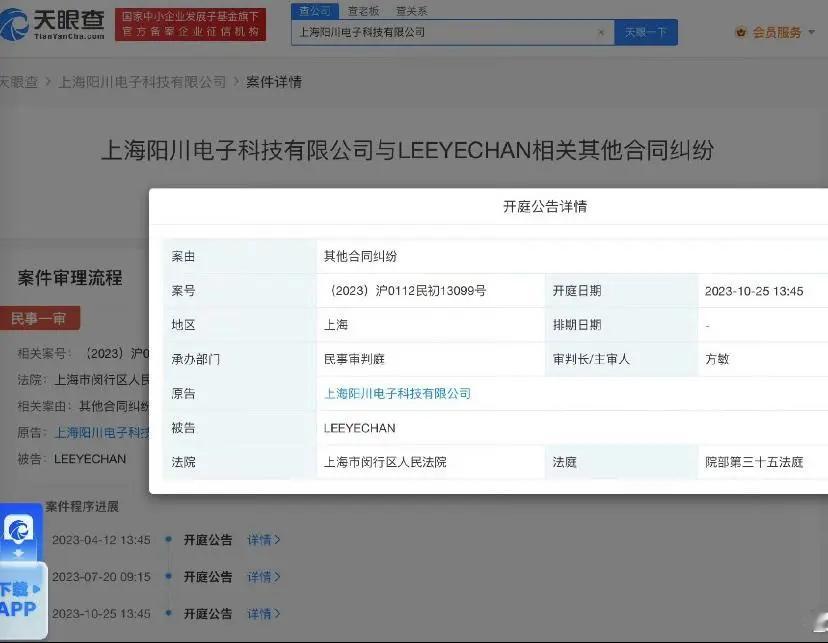828x643 pixels.
Task: Open the red official credit agency banner
Action: pyautogui.click(x=190, y=24)
